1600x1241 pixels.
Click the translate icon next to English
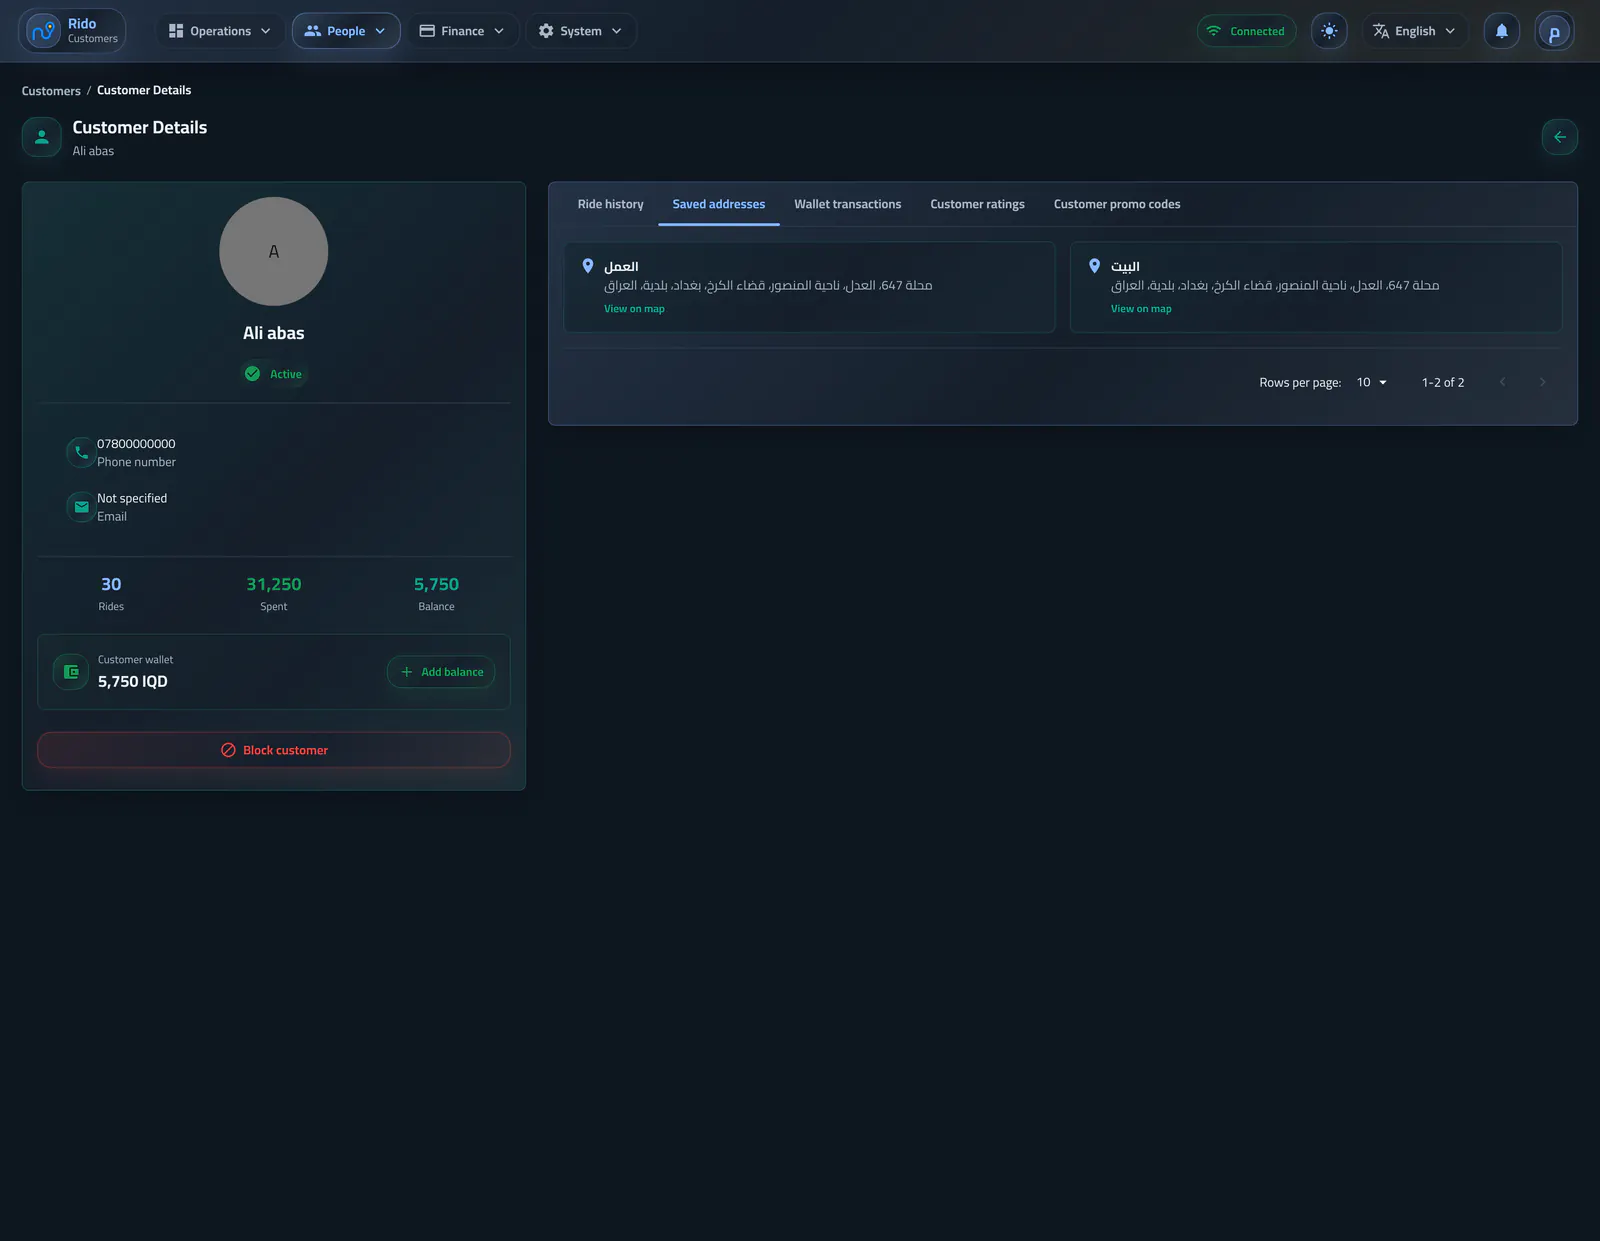1381,31
